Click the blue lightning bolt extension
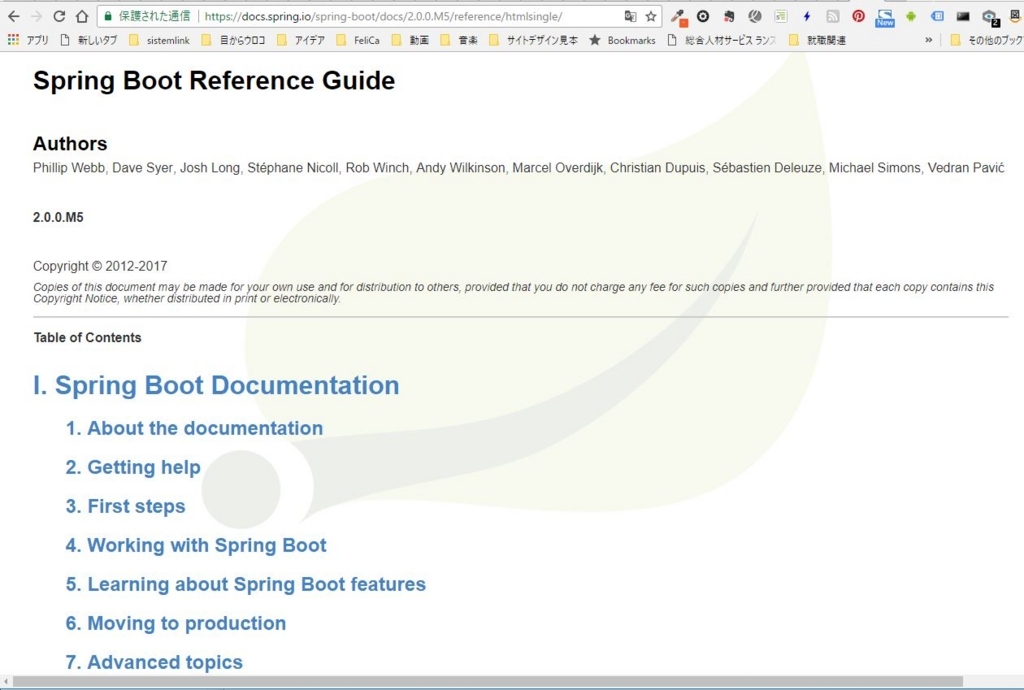 click(x=807, y=16)
